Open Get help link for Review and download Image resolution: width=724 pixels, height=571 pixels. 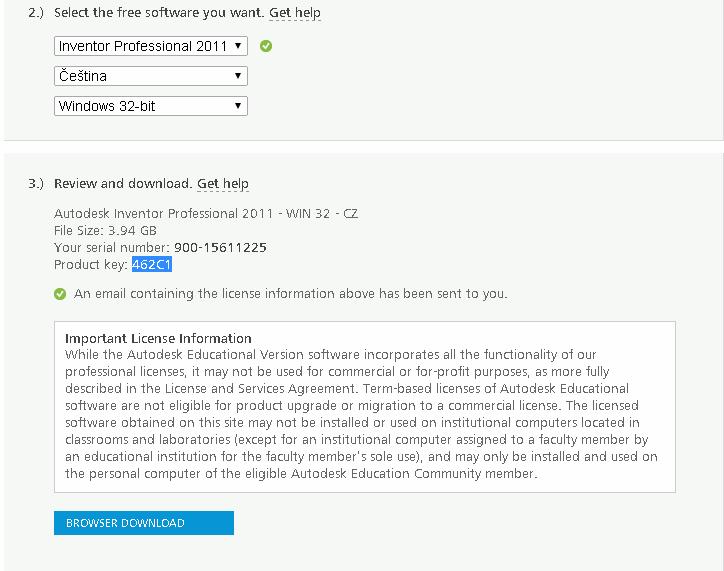[x=223, y=184]
